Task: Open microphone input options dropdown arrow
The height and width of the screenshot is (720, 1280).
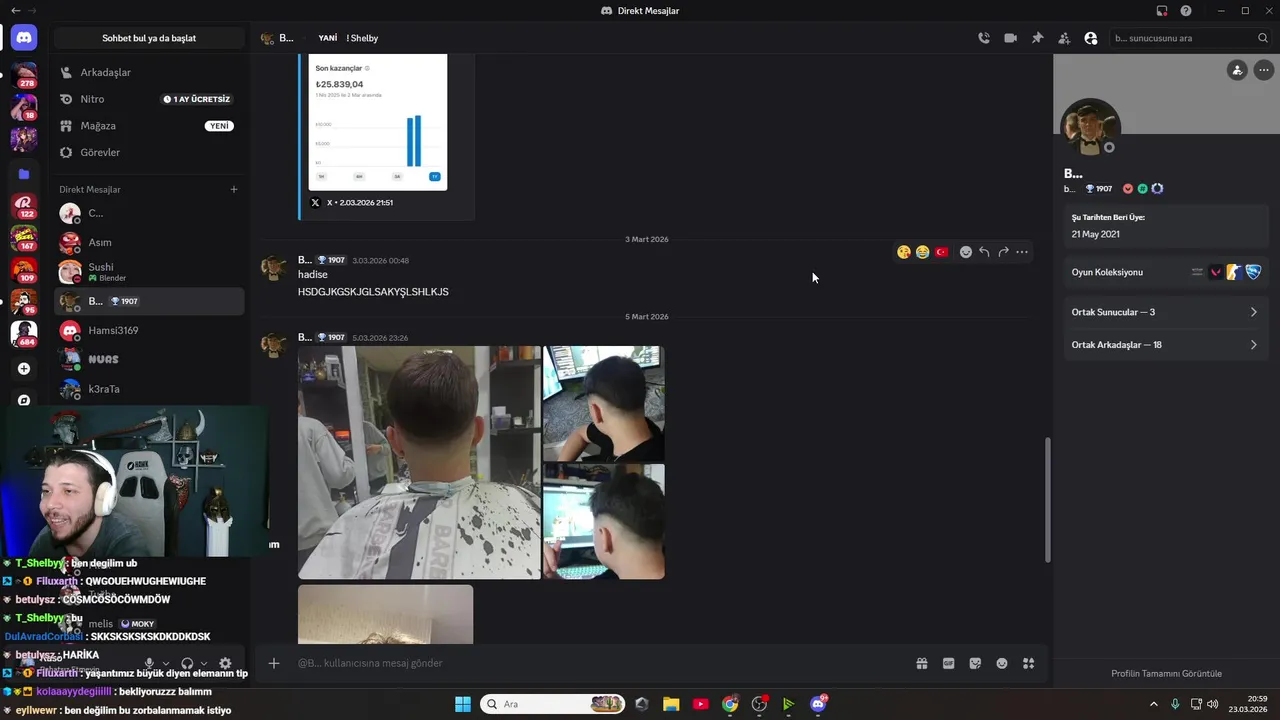Action: coord(166,664)
